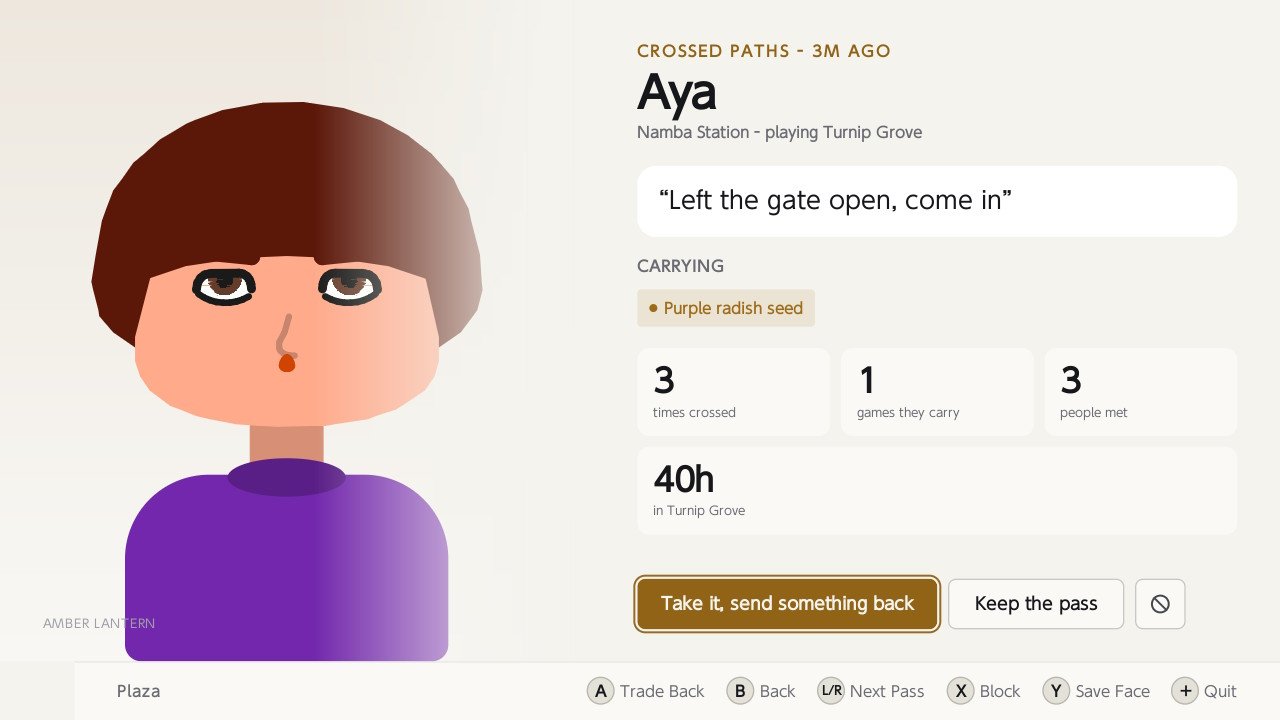Select the Purple radish seed item tag

click(726, 308)
